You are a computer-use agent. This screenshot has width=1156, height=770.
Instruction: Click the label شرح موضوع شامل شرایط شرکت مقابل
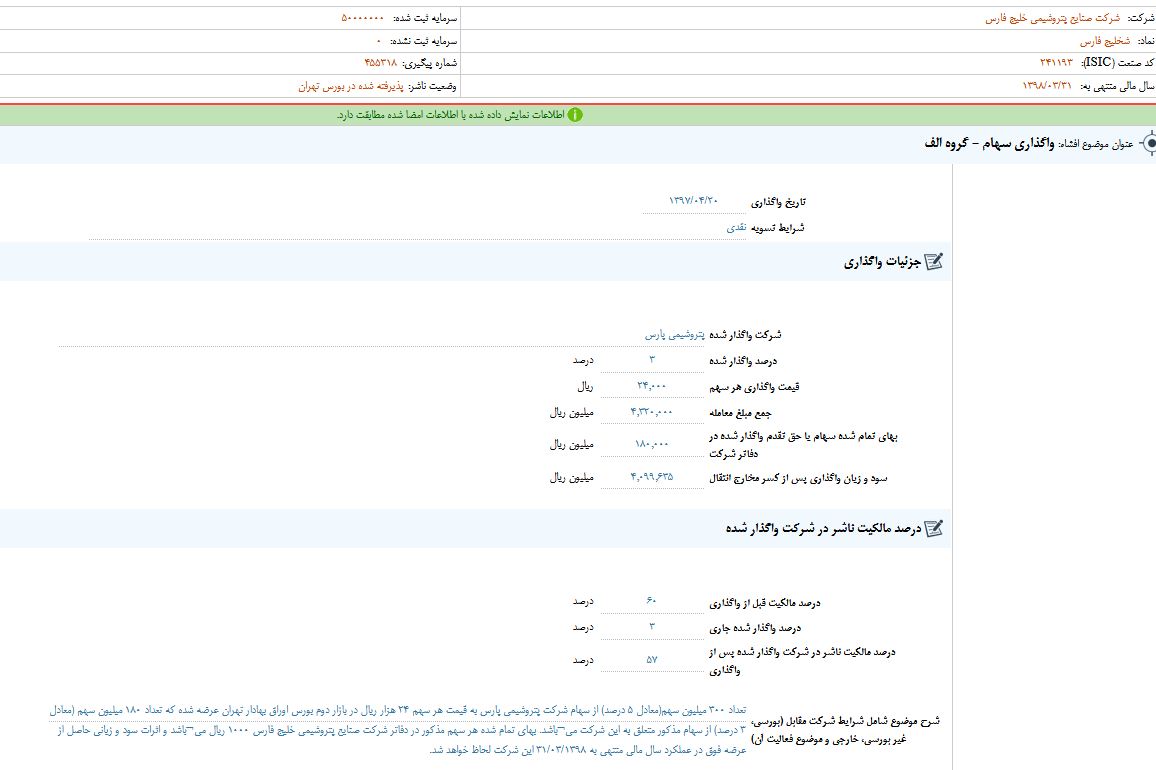point(846,730)
